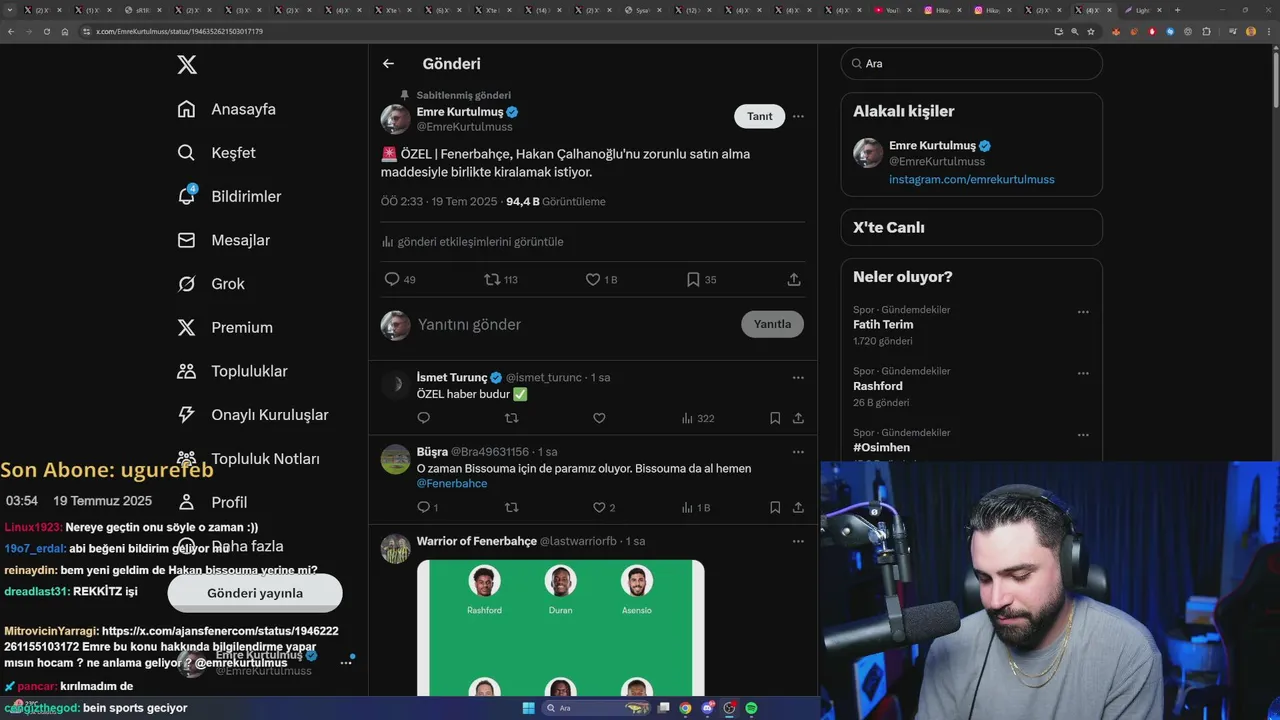The image size is (1280, 720).
Task: Like İsmet Turunç's reply
Action: click(x=599, y=418)
